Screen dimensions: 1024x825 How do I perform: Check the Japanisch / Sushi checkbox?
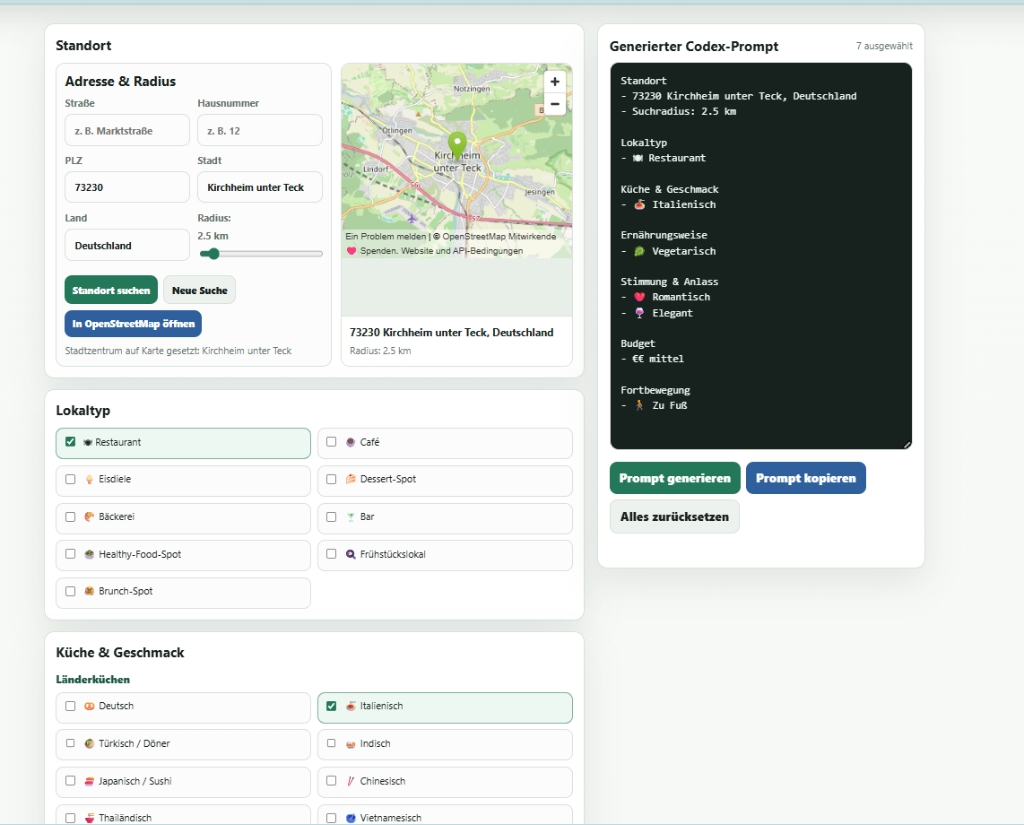coord(71,781)
